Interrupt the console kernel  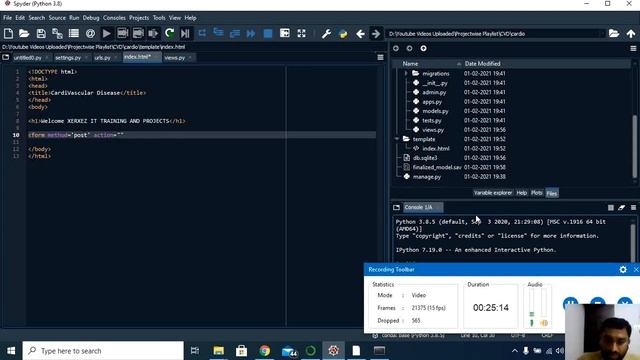[611, 207]
